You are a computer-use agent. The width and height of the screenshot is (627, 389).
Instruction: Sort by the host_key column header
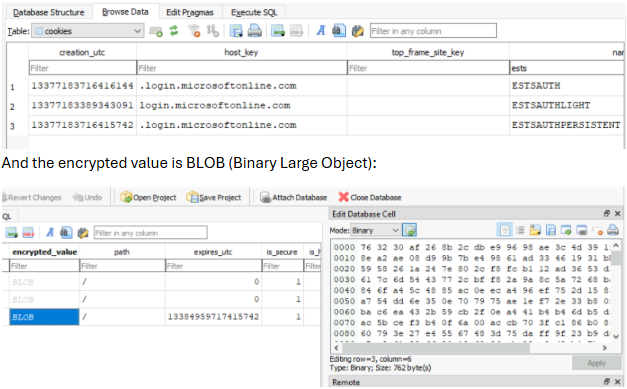(x=242, y=52)
